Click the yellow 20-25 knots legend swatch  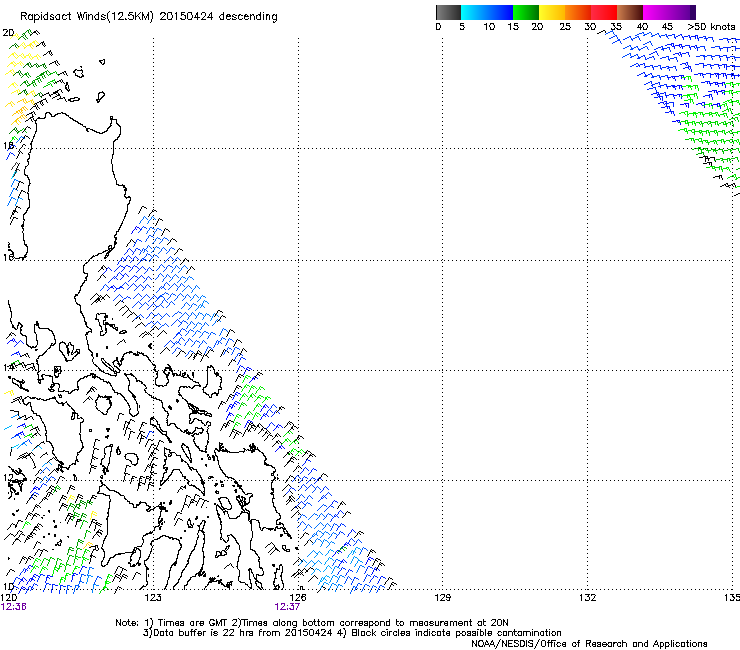pos(552,12)
